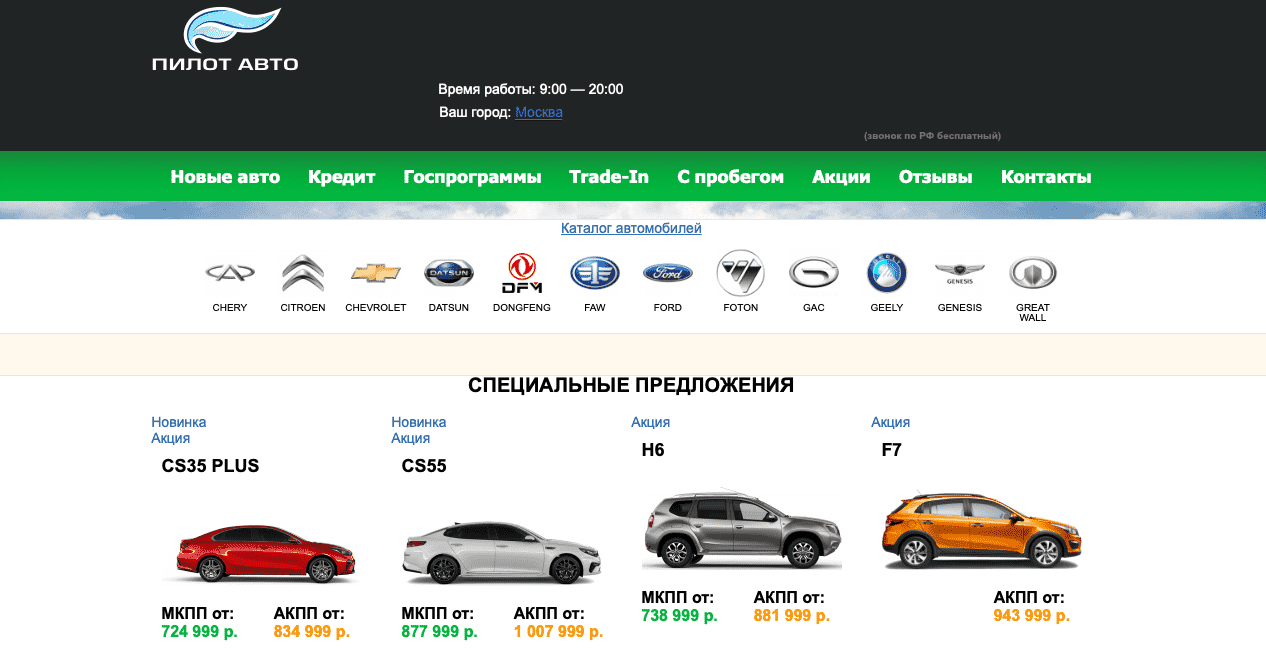Viewport: 1266px width, 668px height.
Task: Open the Каталог автомобилей link
Action: [x=632, y=228]
